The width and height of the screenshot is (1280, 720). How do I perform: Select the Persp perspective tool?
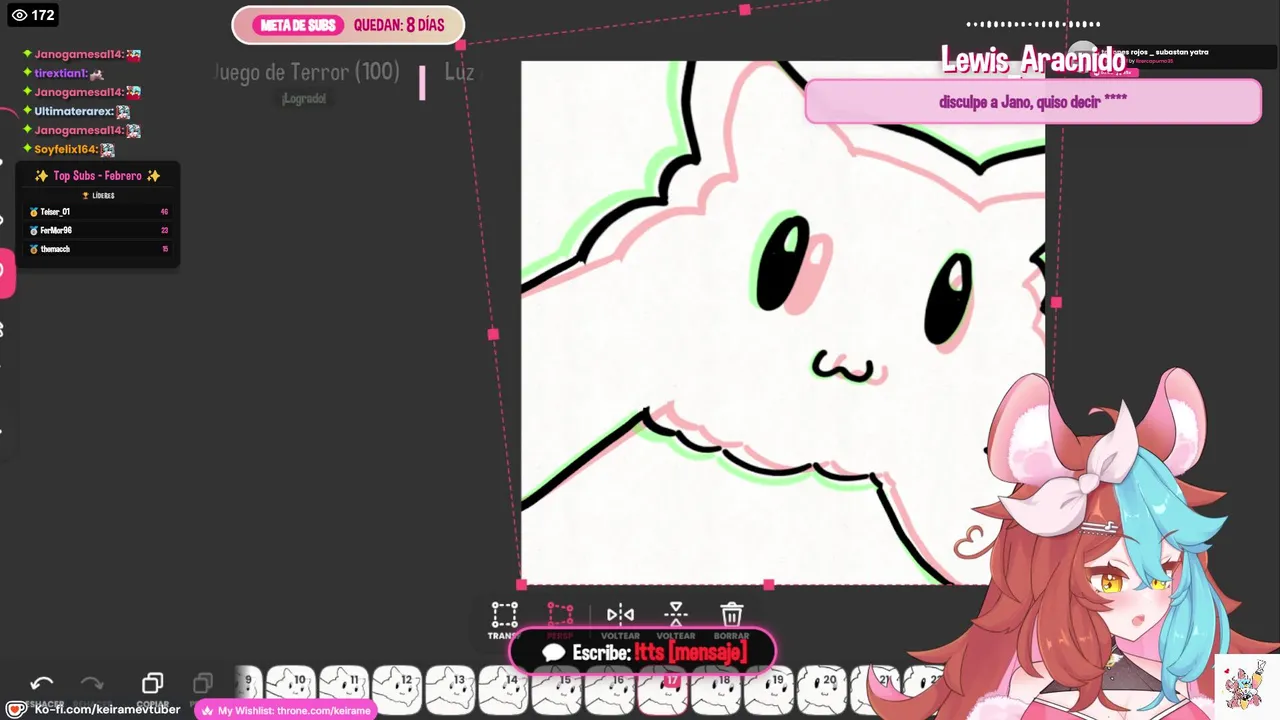pos(560,614)
